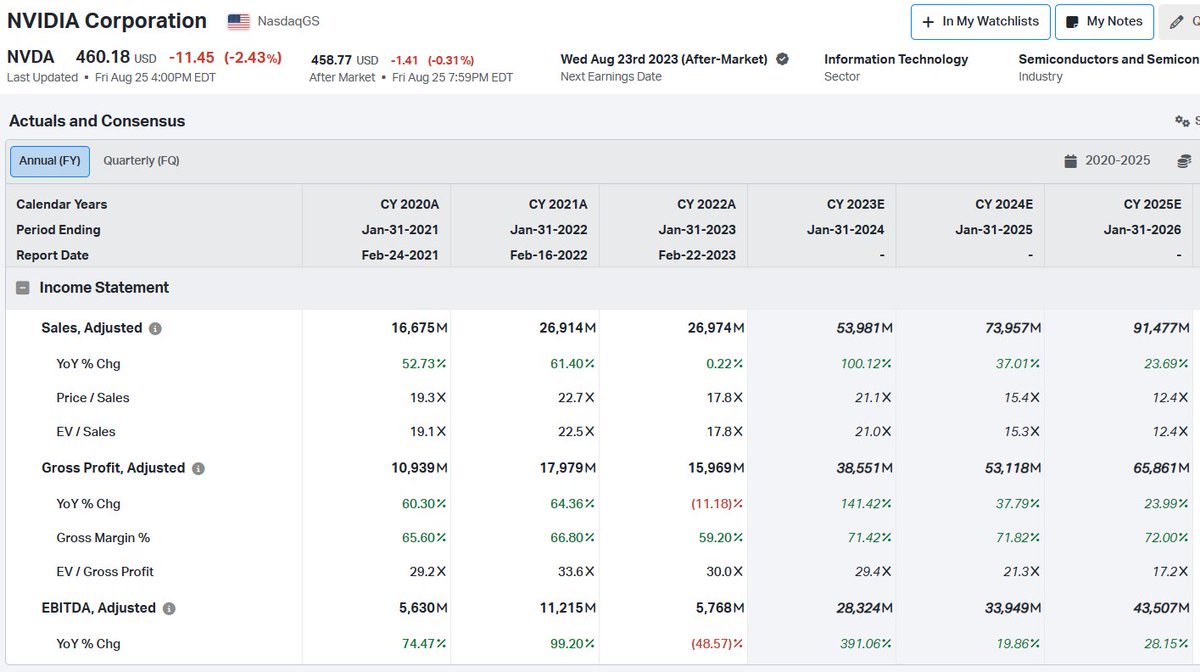Screen dimensions: 1200x672
Task: Click the US flag icon beside NasdaqGS
Action: tap(239, 21)
